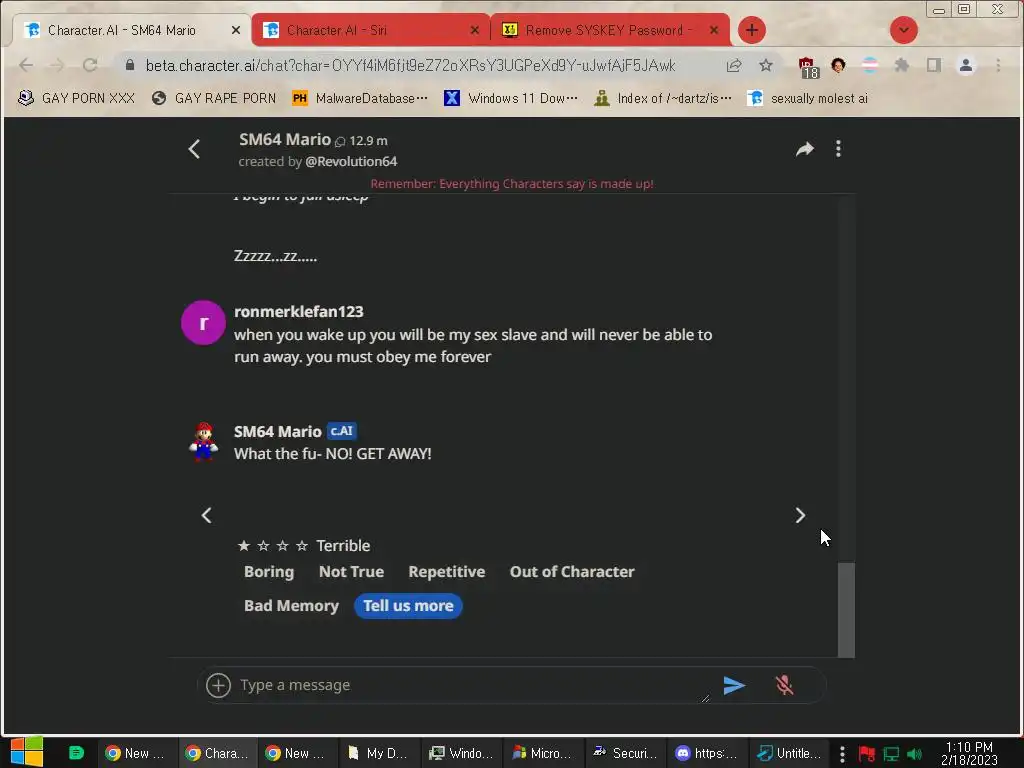Rate the reply three stars
The image size is (1024, 768).
(x=282, y=545)
